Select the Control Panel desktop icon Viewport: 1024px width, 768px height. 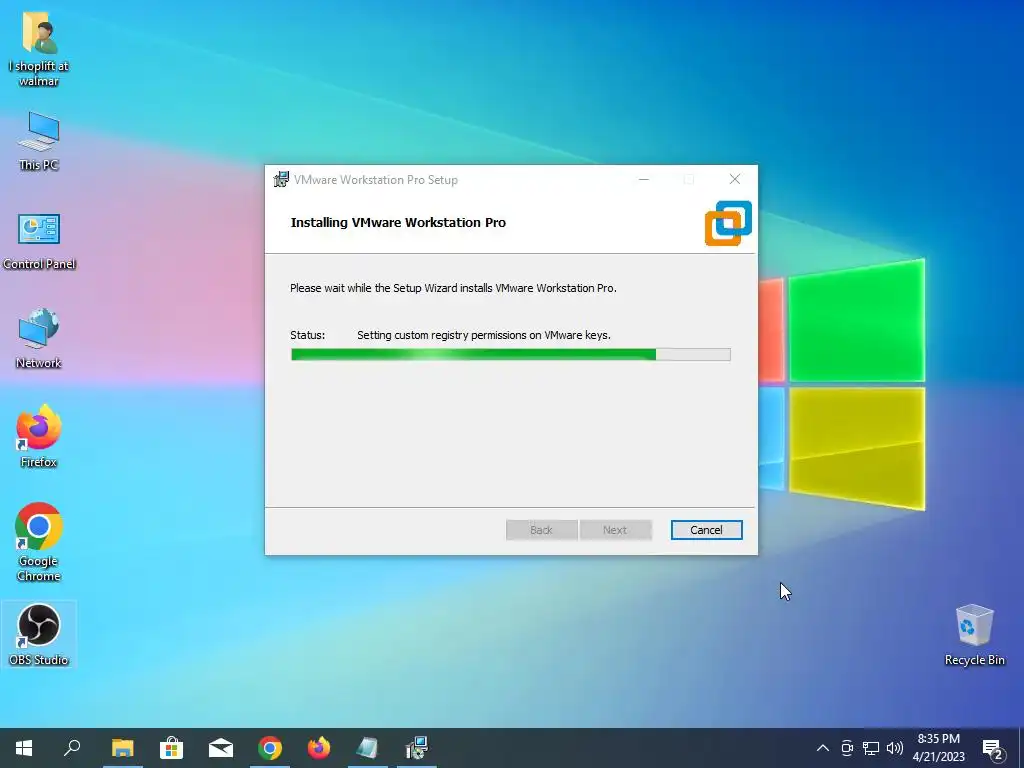[x=39, y=241]
